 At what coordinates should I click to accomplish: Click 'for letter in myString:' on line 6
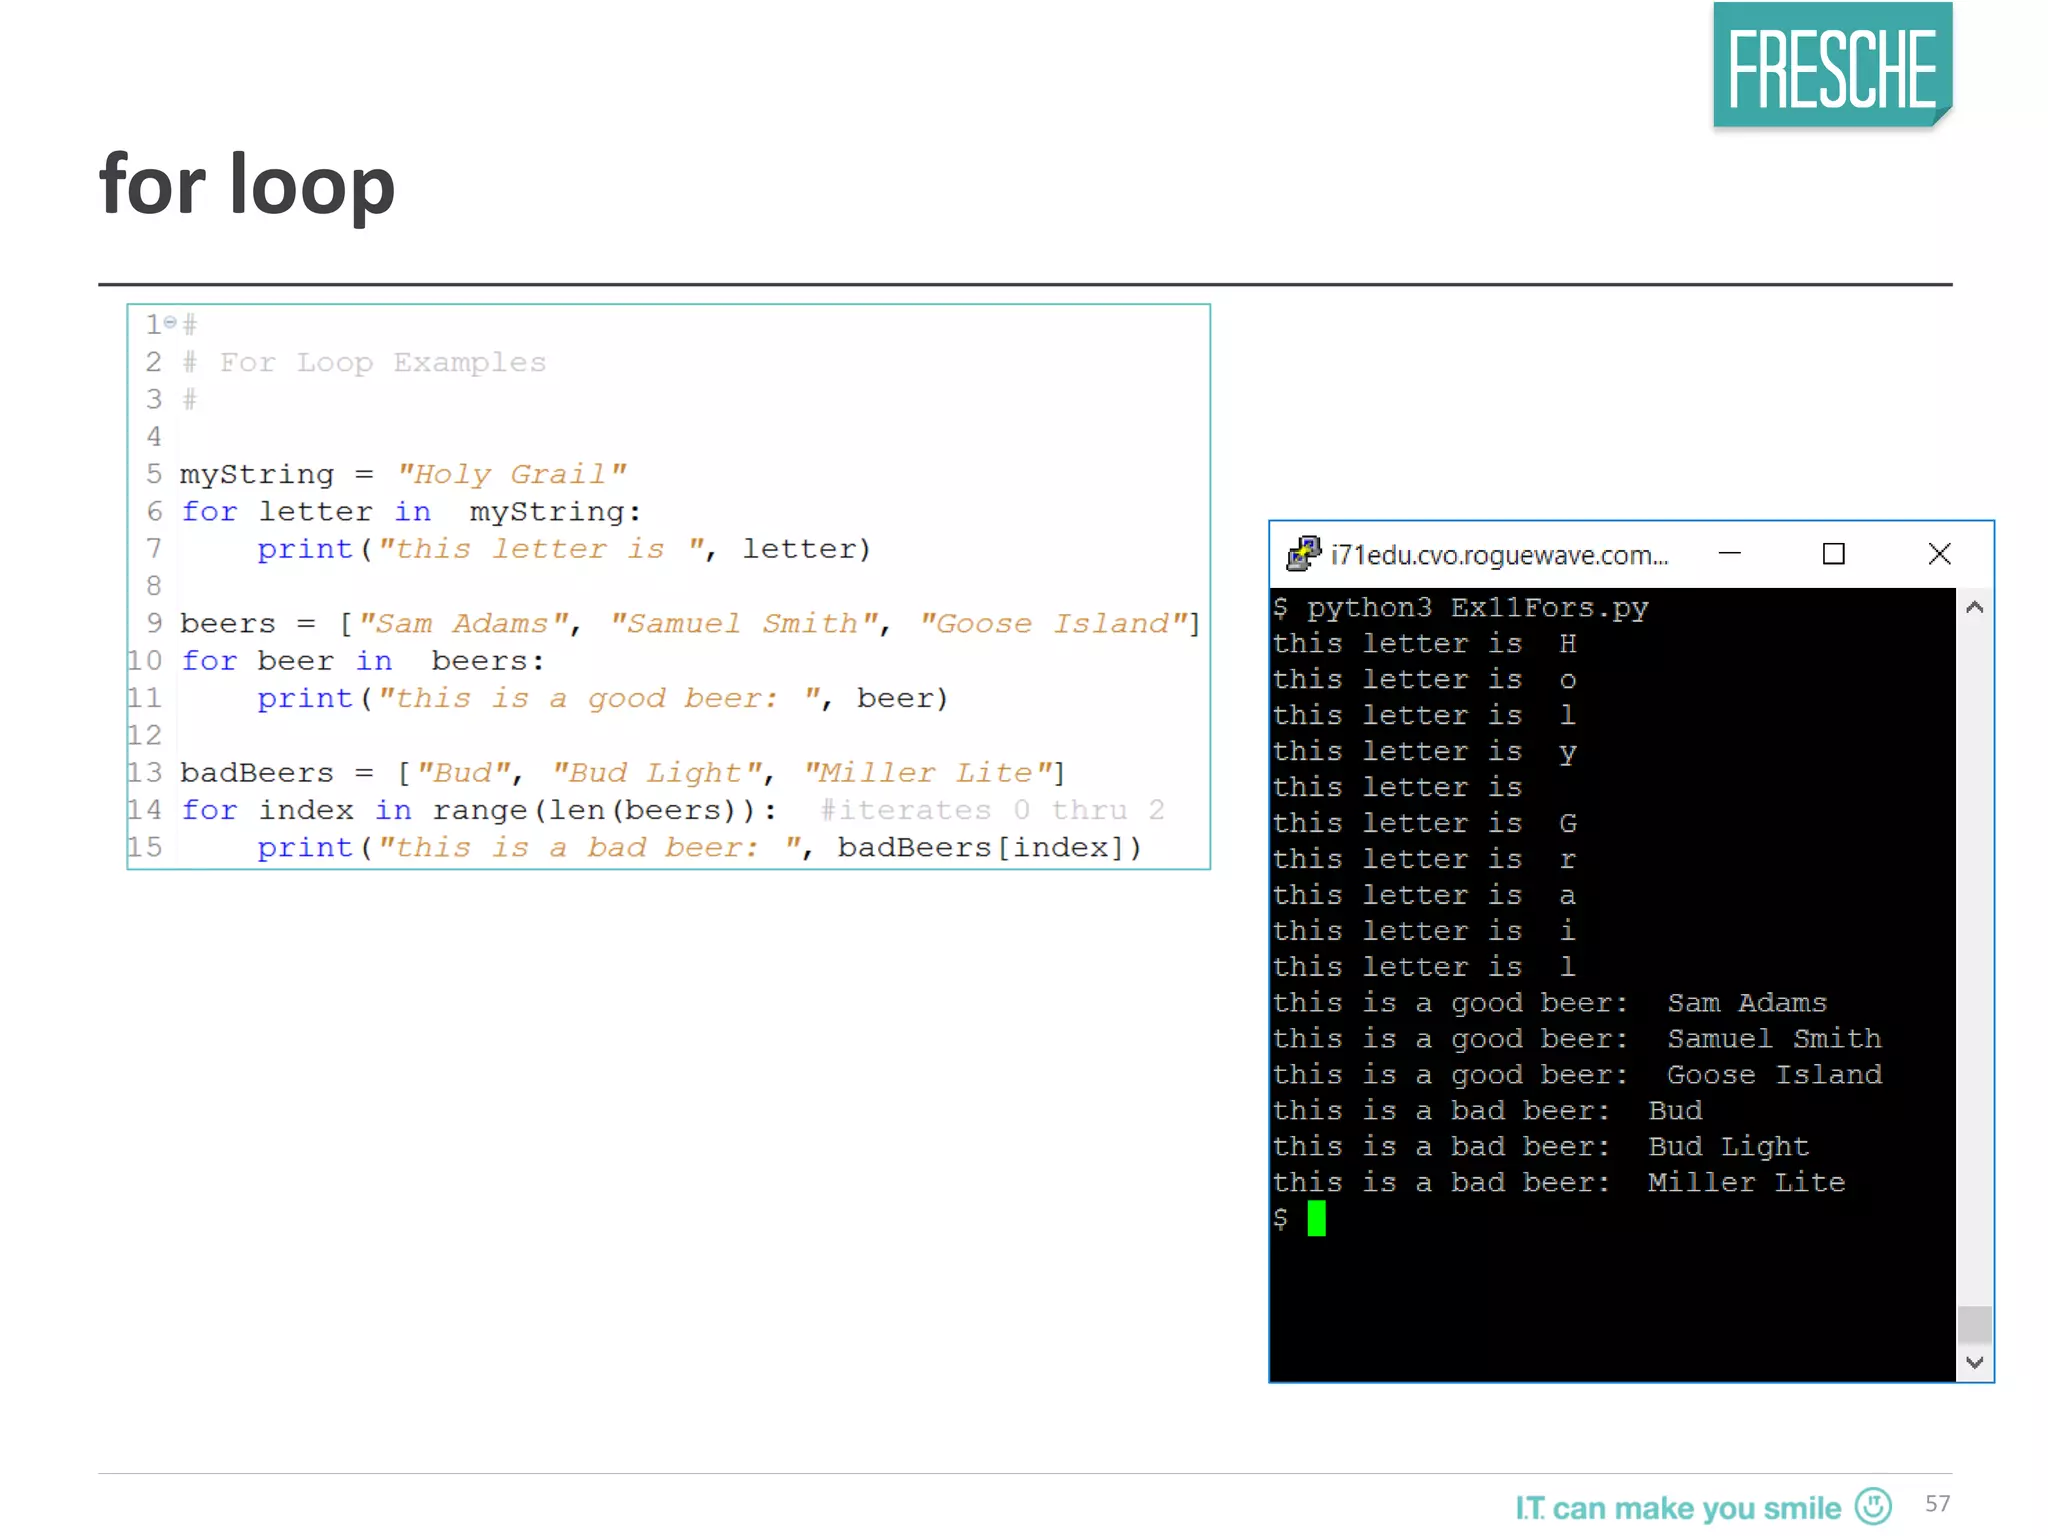tap(411, 512)
